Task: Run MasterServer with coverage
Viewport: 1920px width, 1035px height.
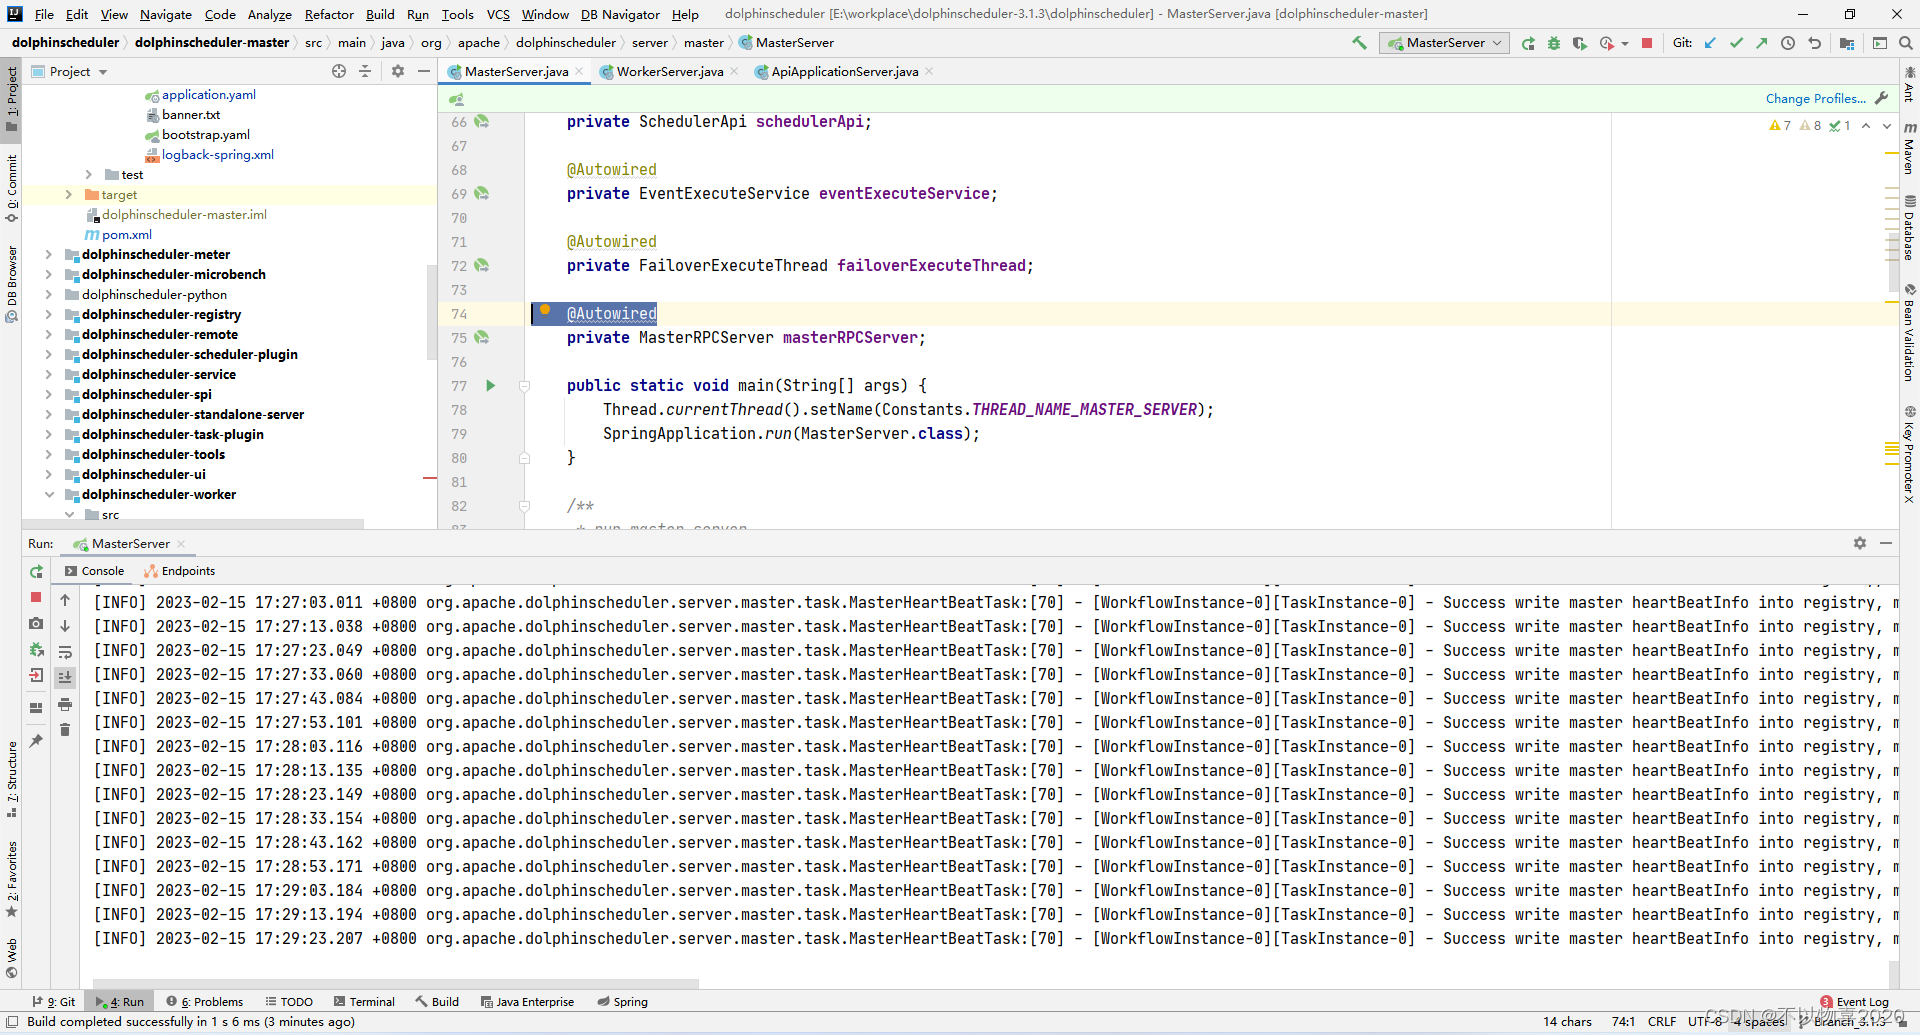Action: click(x=1580, y=43)
